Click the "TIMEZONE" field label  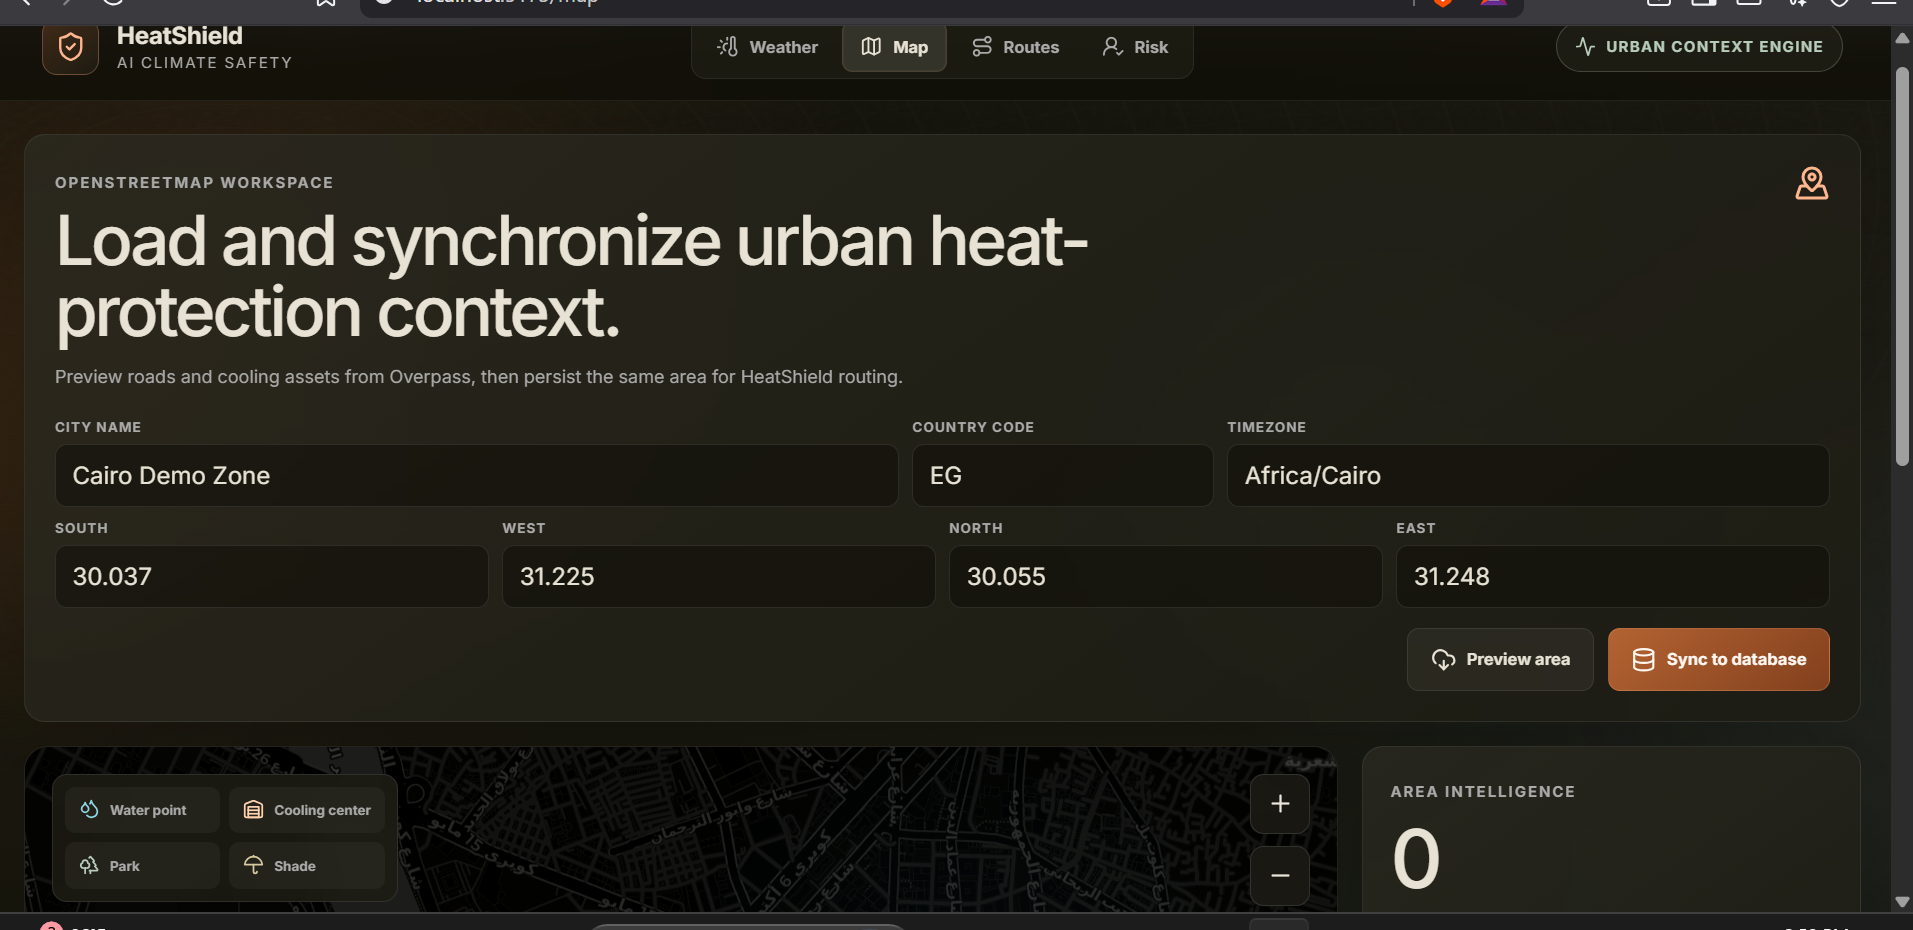[1266, 427]
